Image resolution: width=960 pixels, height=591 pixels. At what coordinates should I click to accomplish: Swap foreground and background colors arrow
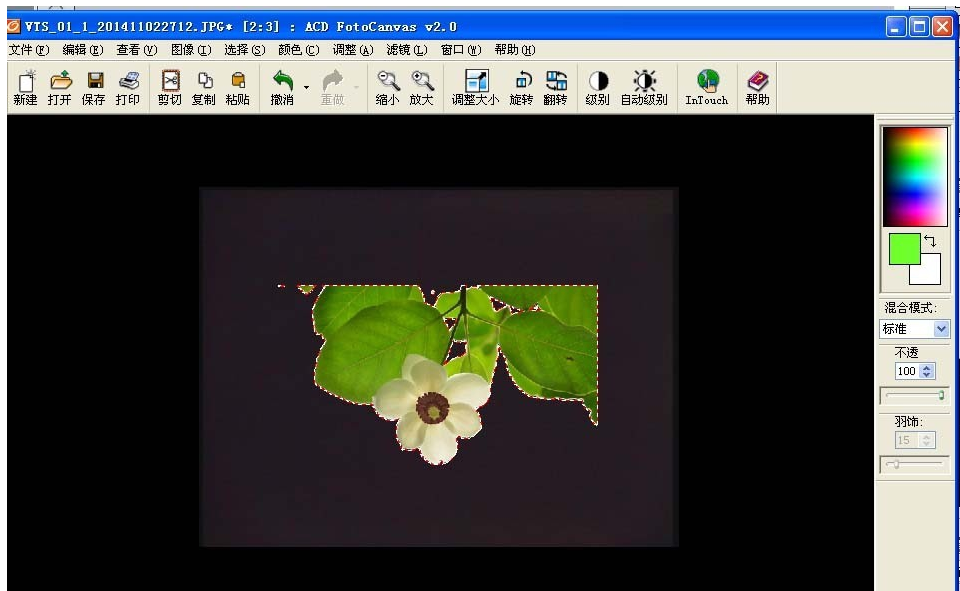coord(930,241)
